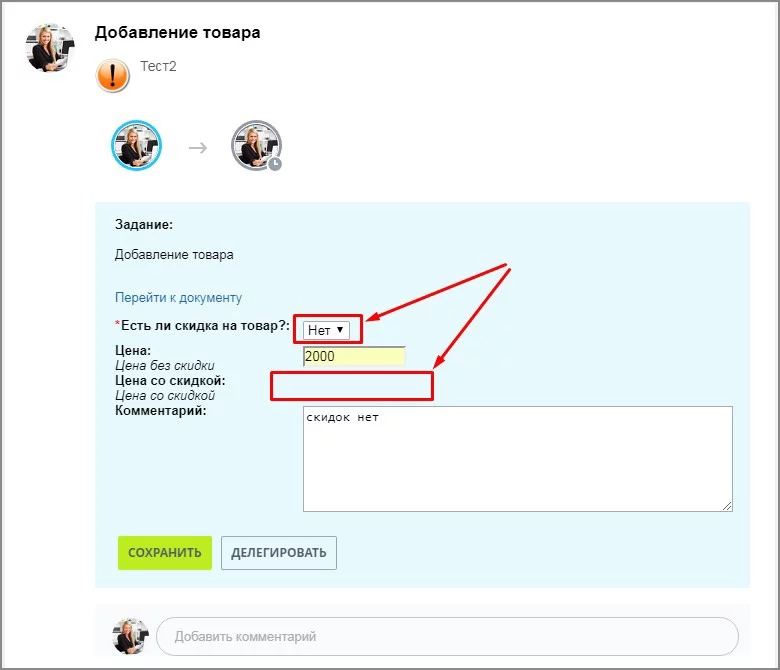Click the "Тест2" text label
The width and height of the screenshot is (780, 670).
tap(158, 66)
